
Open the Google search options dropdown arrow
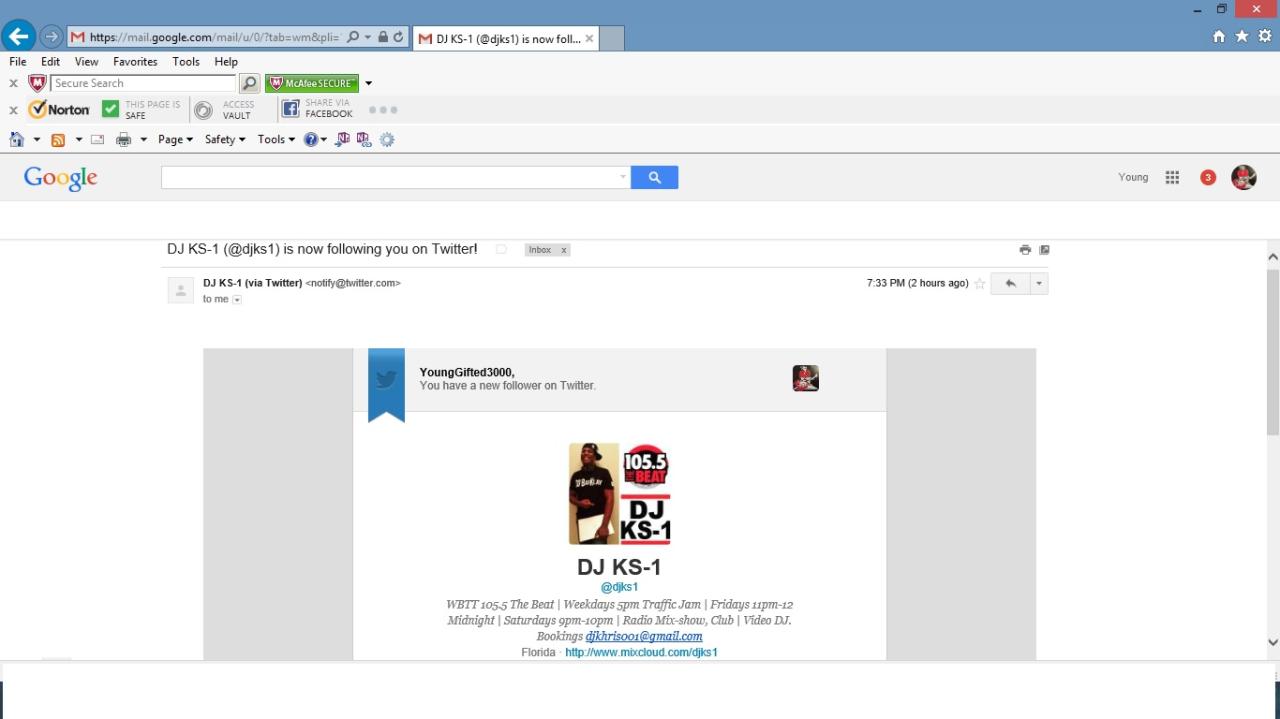[x=622, y=177]
